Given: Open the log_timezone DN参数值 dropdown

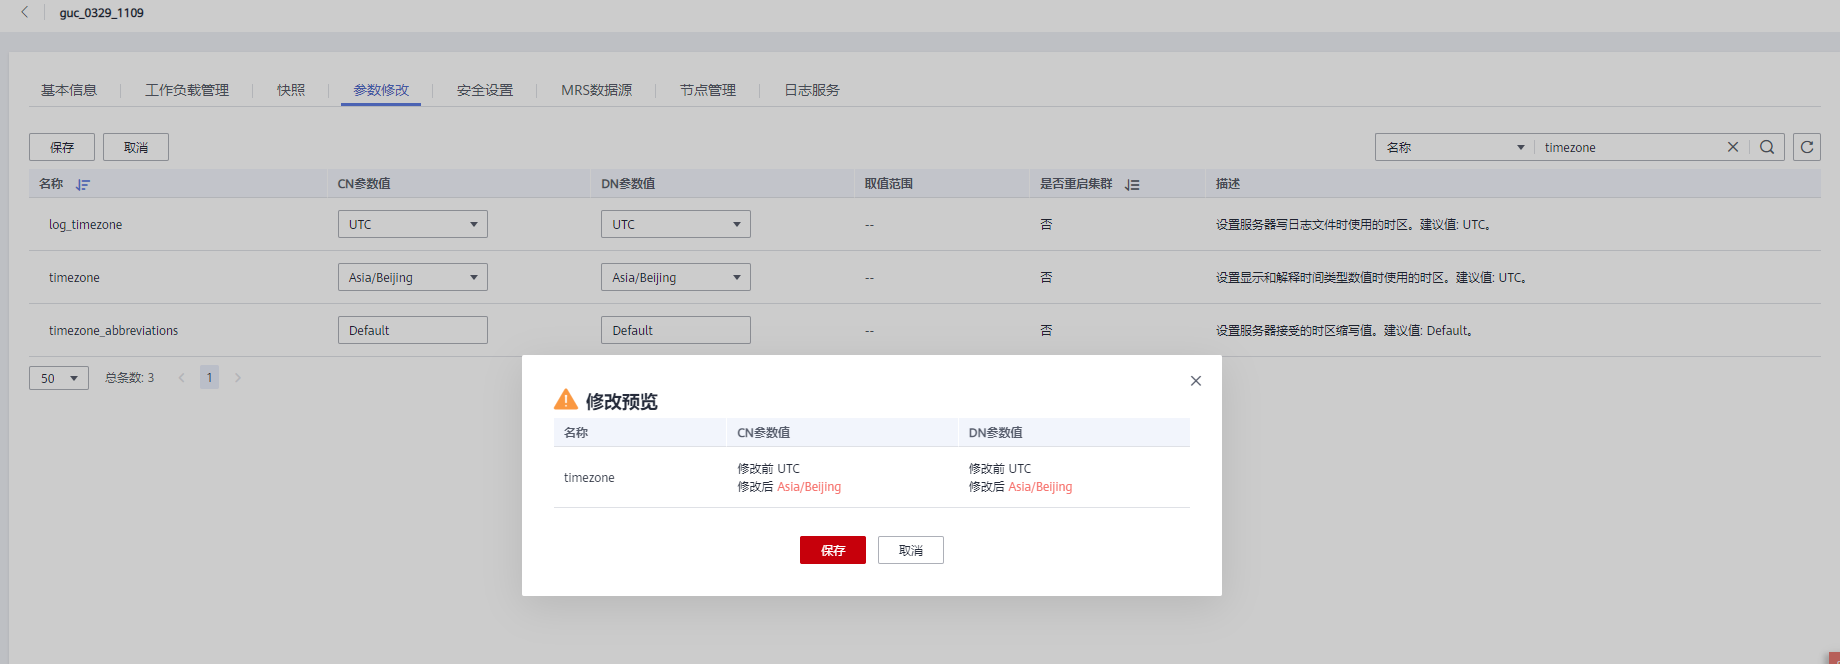Looking at the screenshot, I should [x=676, y=224].
